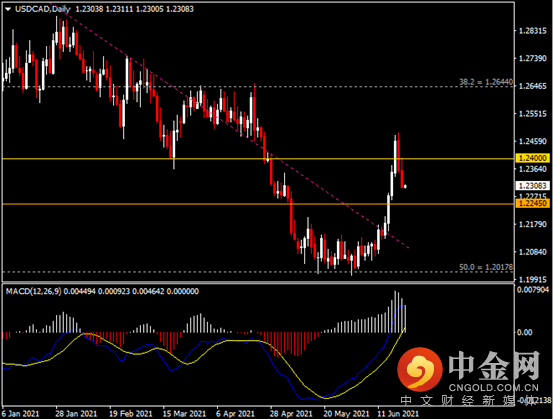Viewport: 554px width, 419px height.
Task: Click the 1.28315 price scale label
Action: (532, 31)
